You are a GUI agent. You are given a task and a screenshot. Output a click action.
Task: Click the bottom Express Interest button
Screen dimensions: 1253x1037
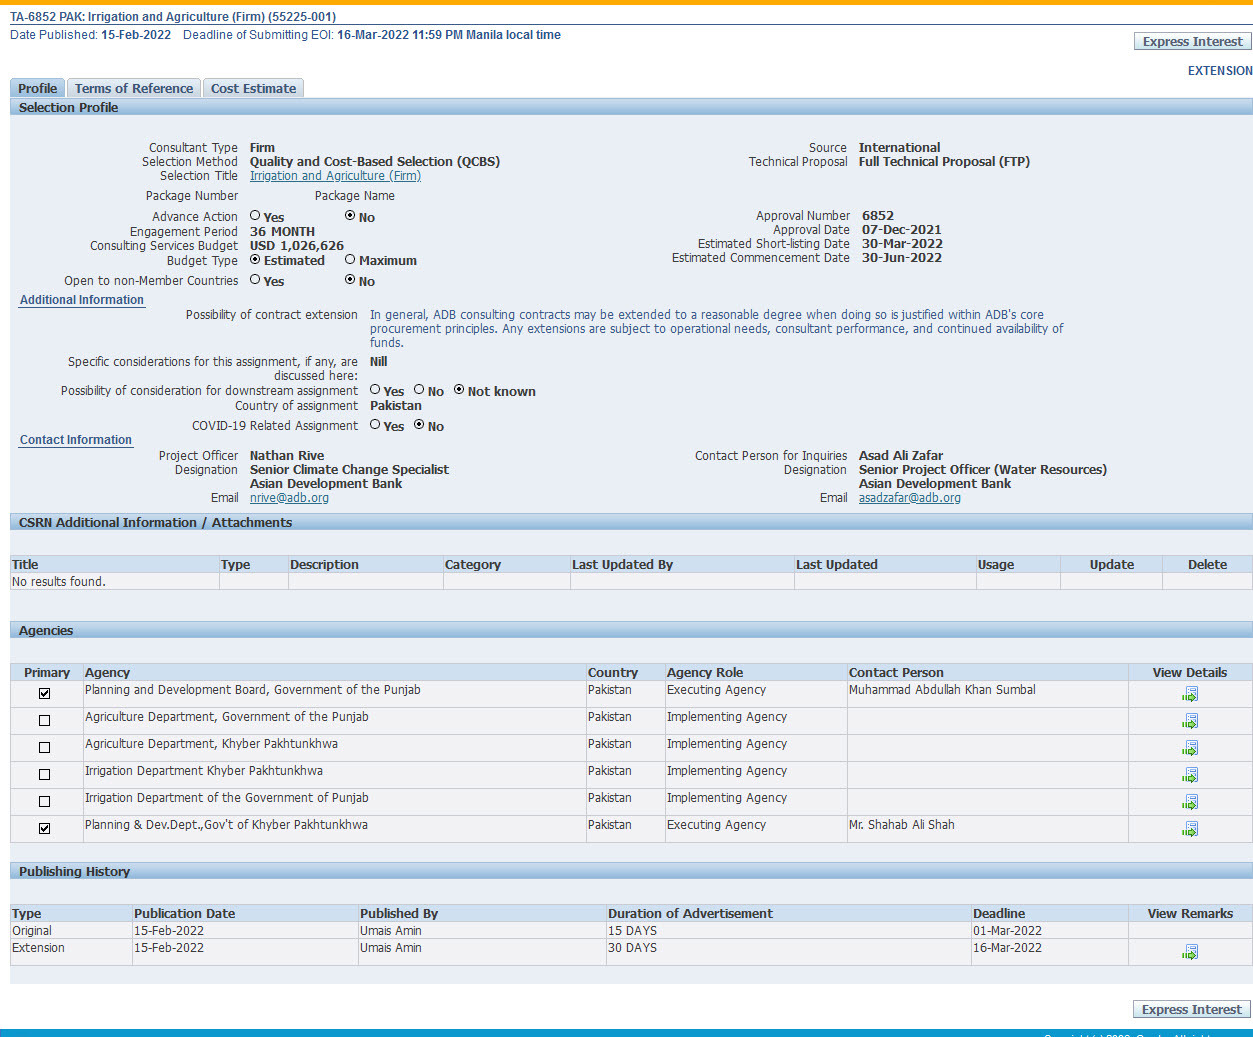[x=1192, y=1009]
